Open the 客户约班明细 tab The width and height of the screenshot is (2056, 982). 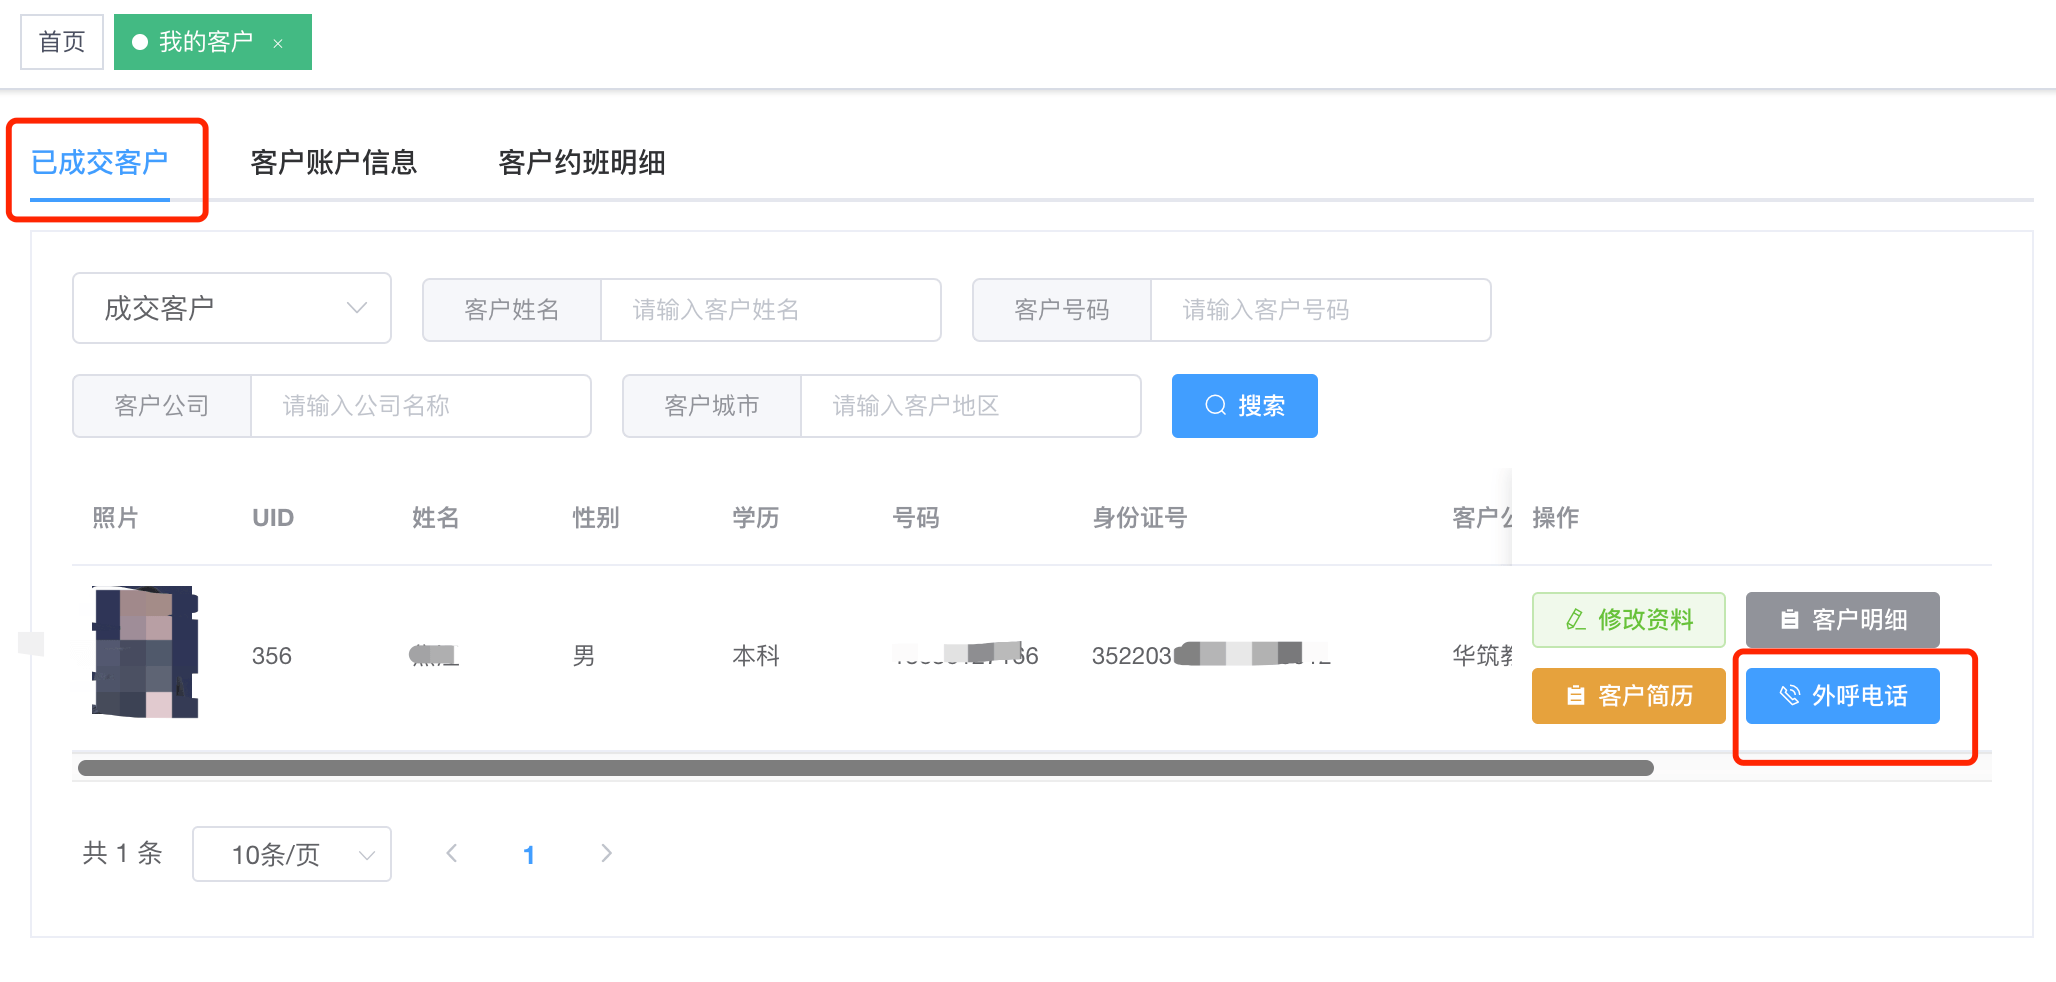pyautogui.click(x=581, y=162)
